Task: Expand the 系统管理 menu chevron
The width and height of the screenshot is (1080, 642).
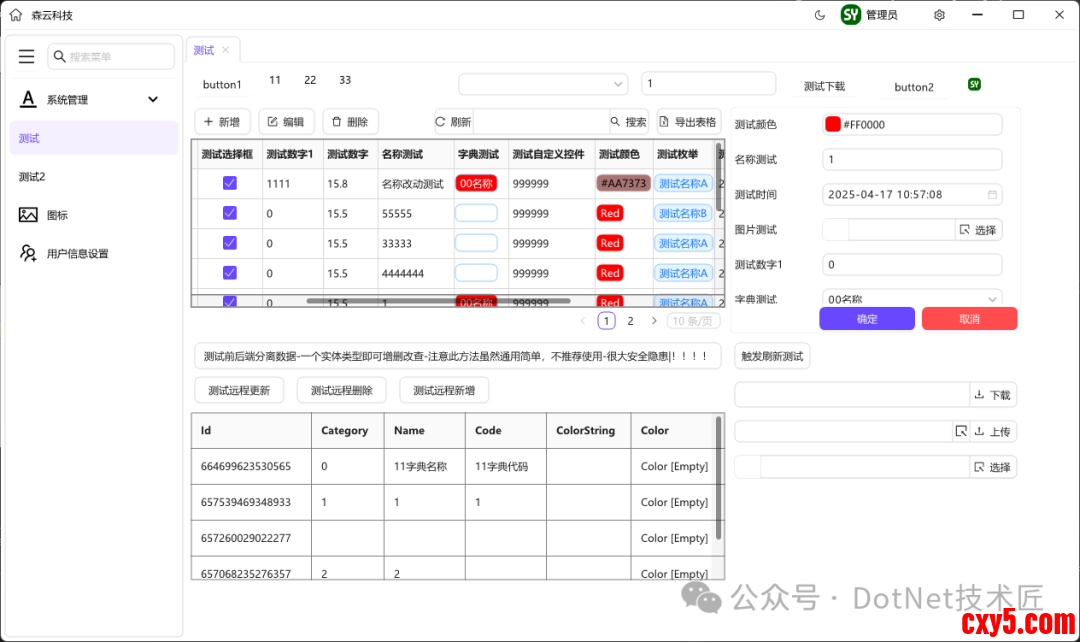Action: 153,99
